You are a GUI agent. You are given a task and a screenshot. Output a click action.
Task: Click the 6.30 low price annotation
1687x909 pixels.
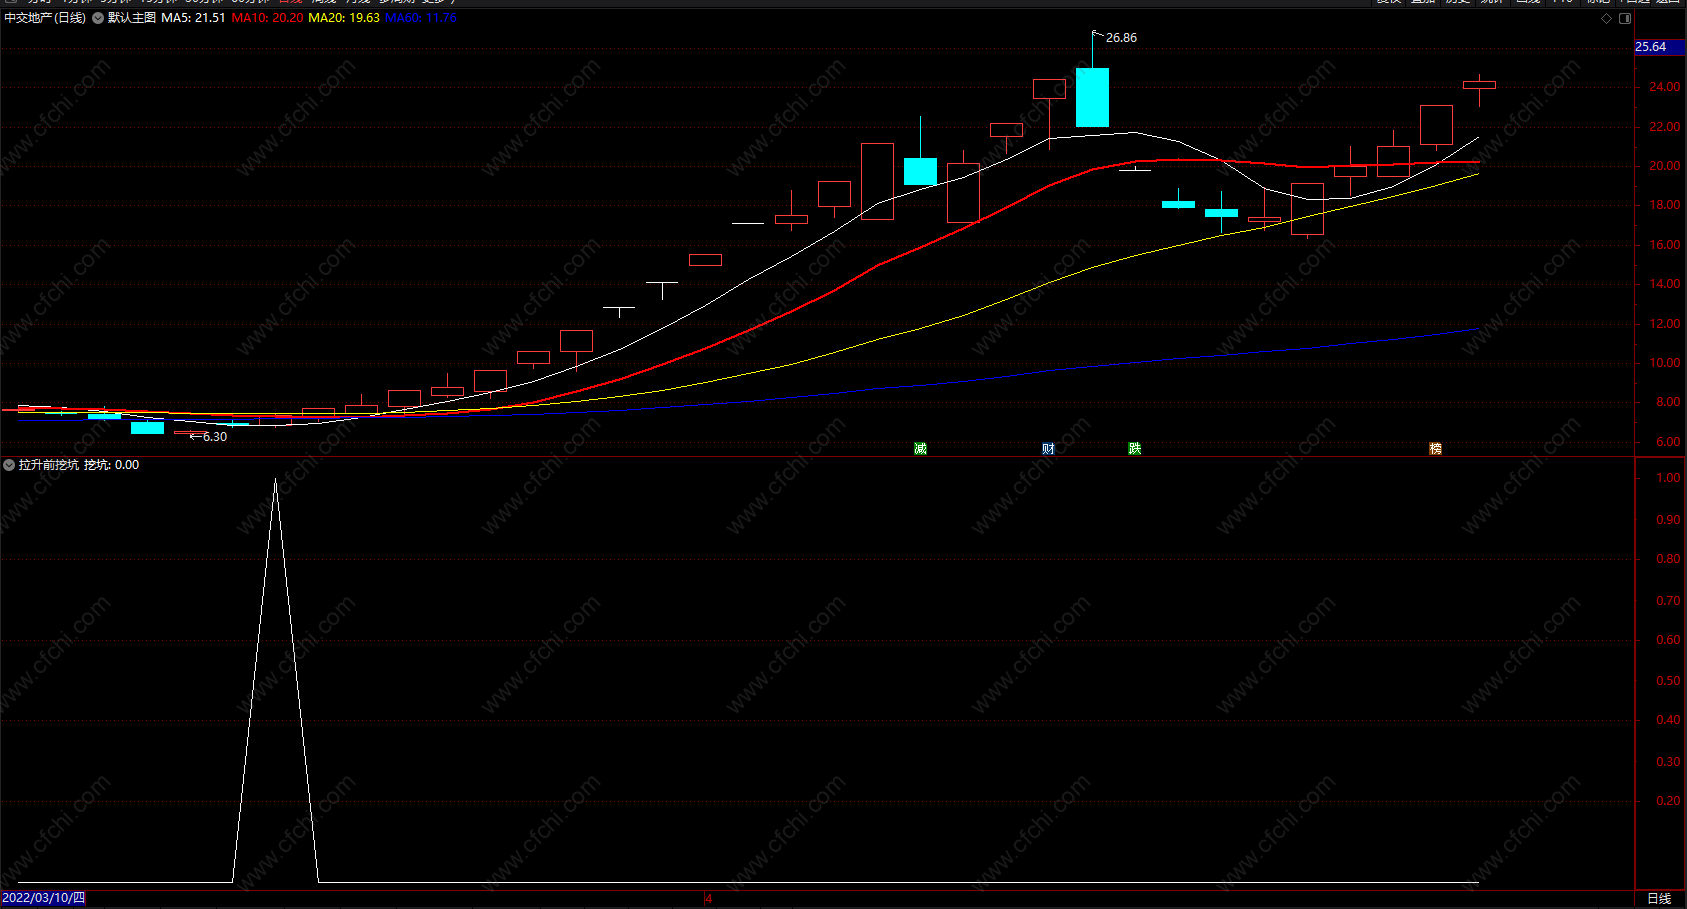point(214,437)
